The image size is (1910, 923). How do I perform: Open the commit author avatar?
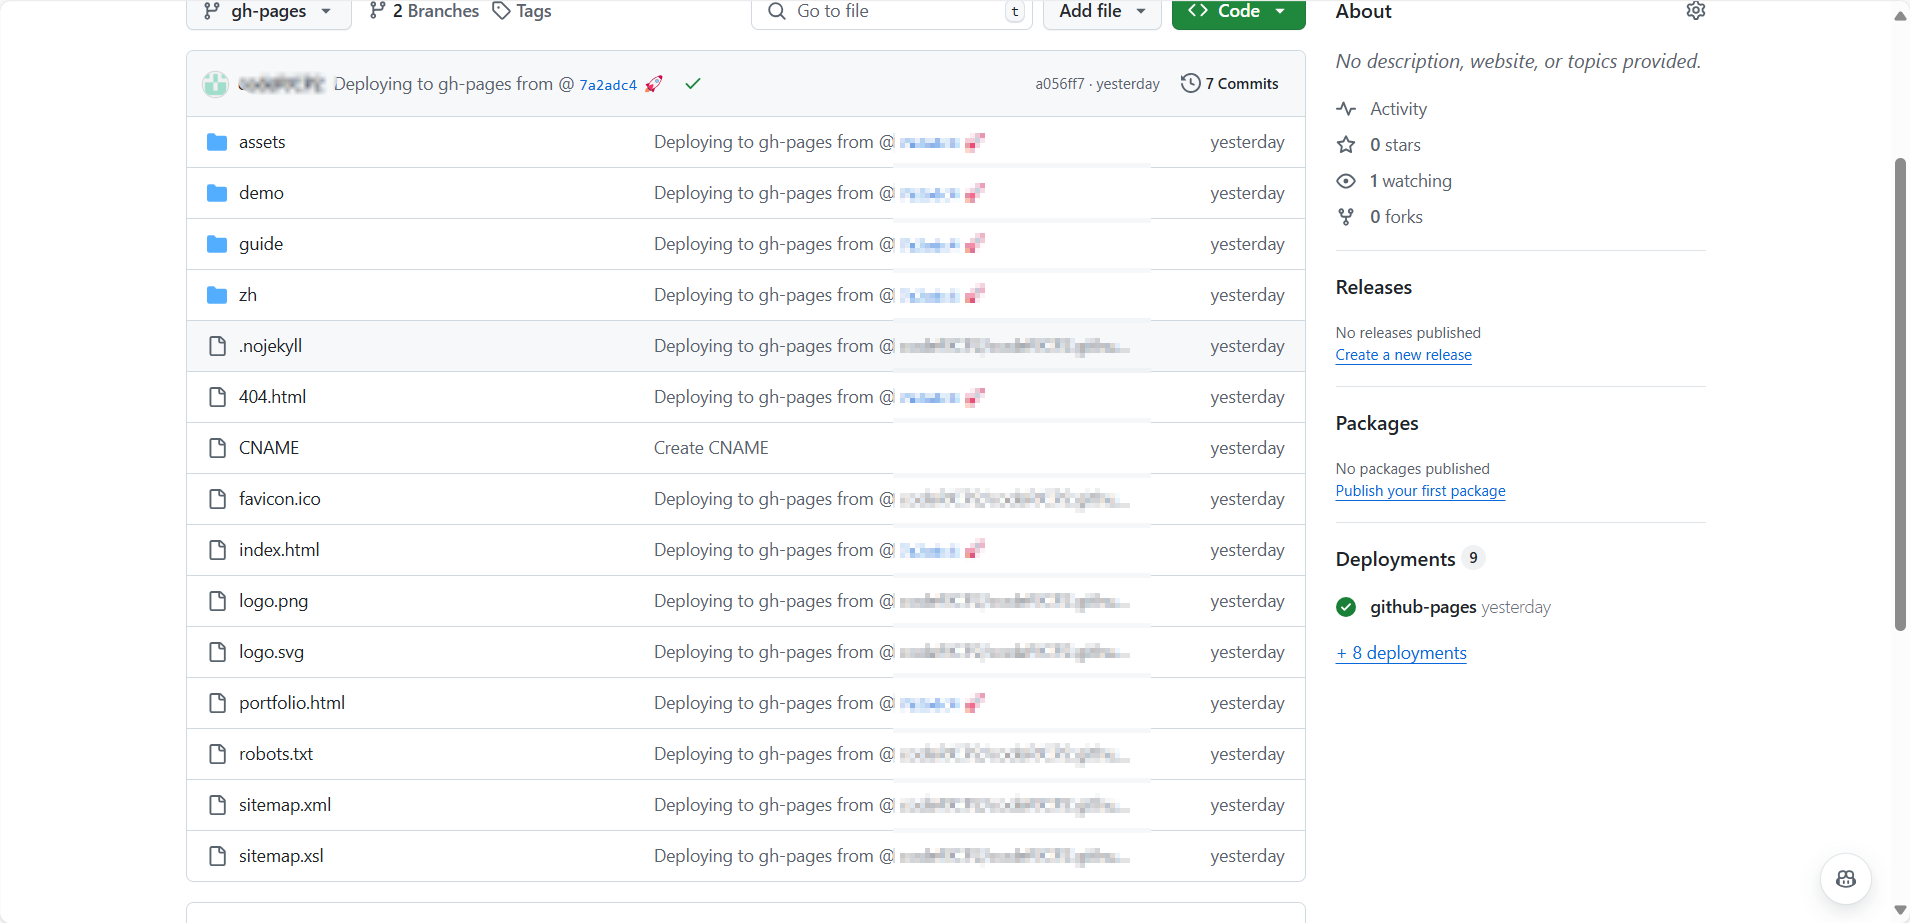tap(215, 84)
